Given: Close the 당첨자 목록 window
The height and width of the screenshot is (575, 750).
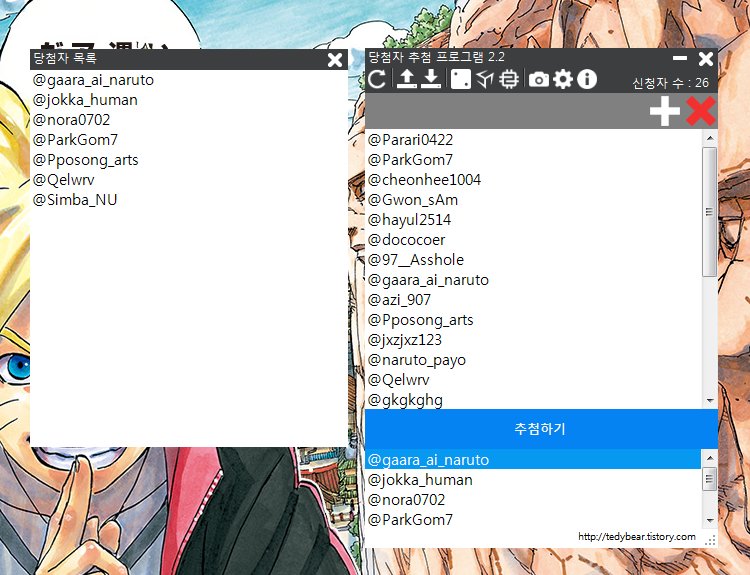Looking at the screenshot, I should click(335, 60).
